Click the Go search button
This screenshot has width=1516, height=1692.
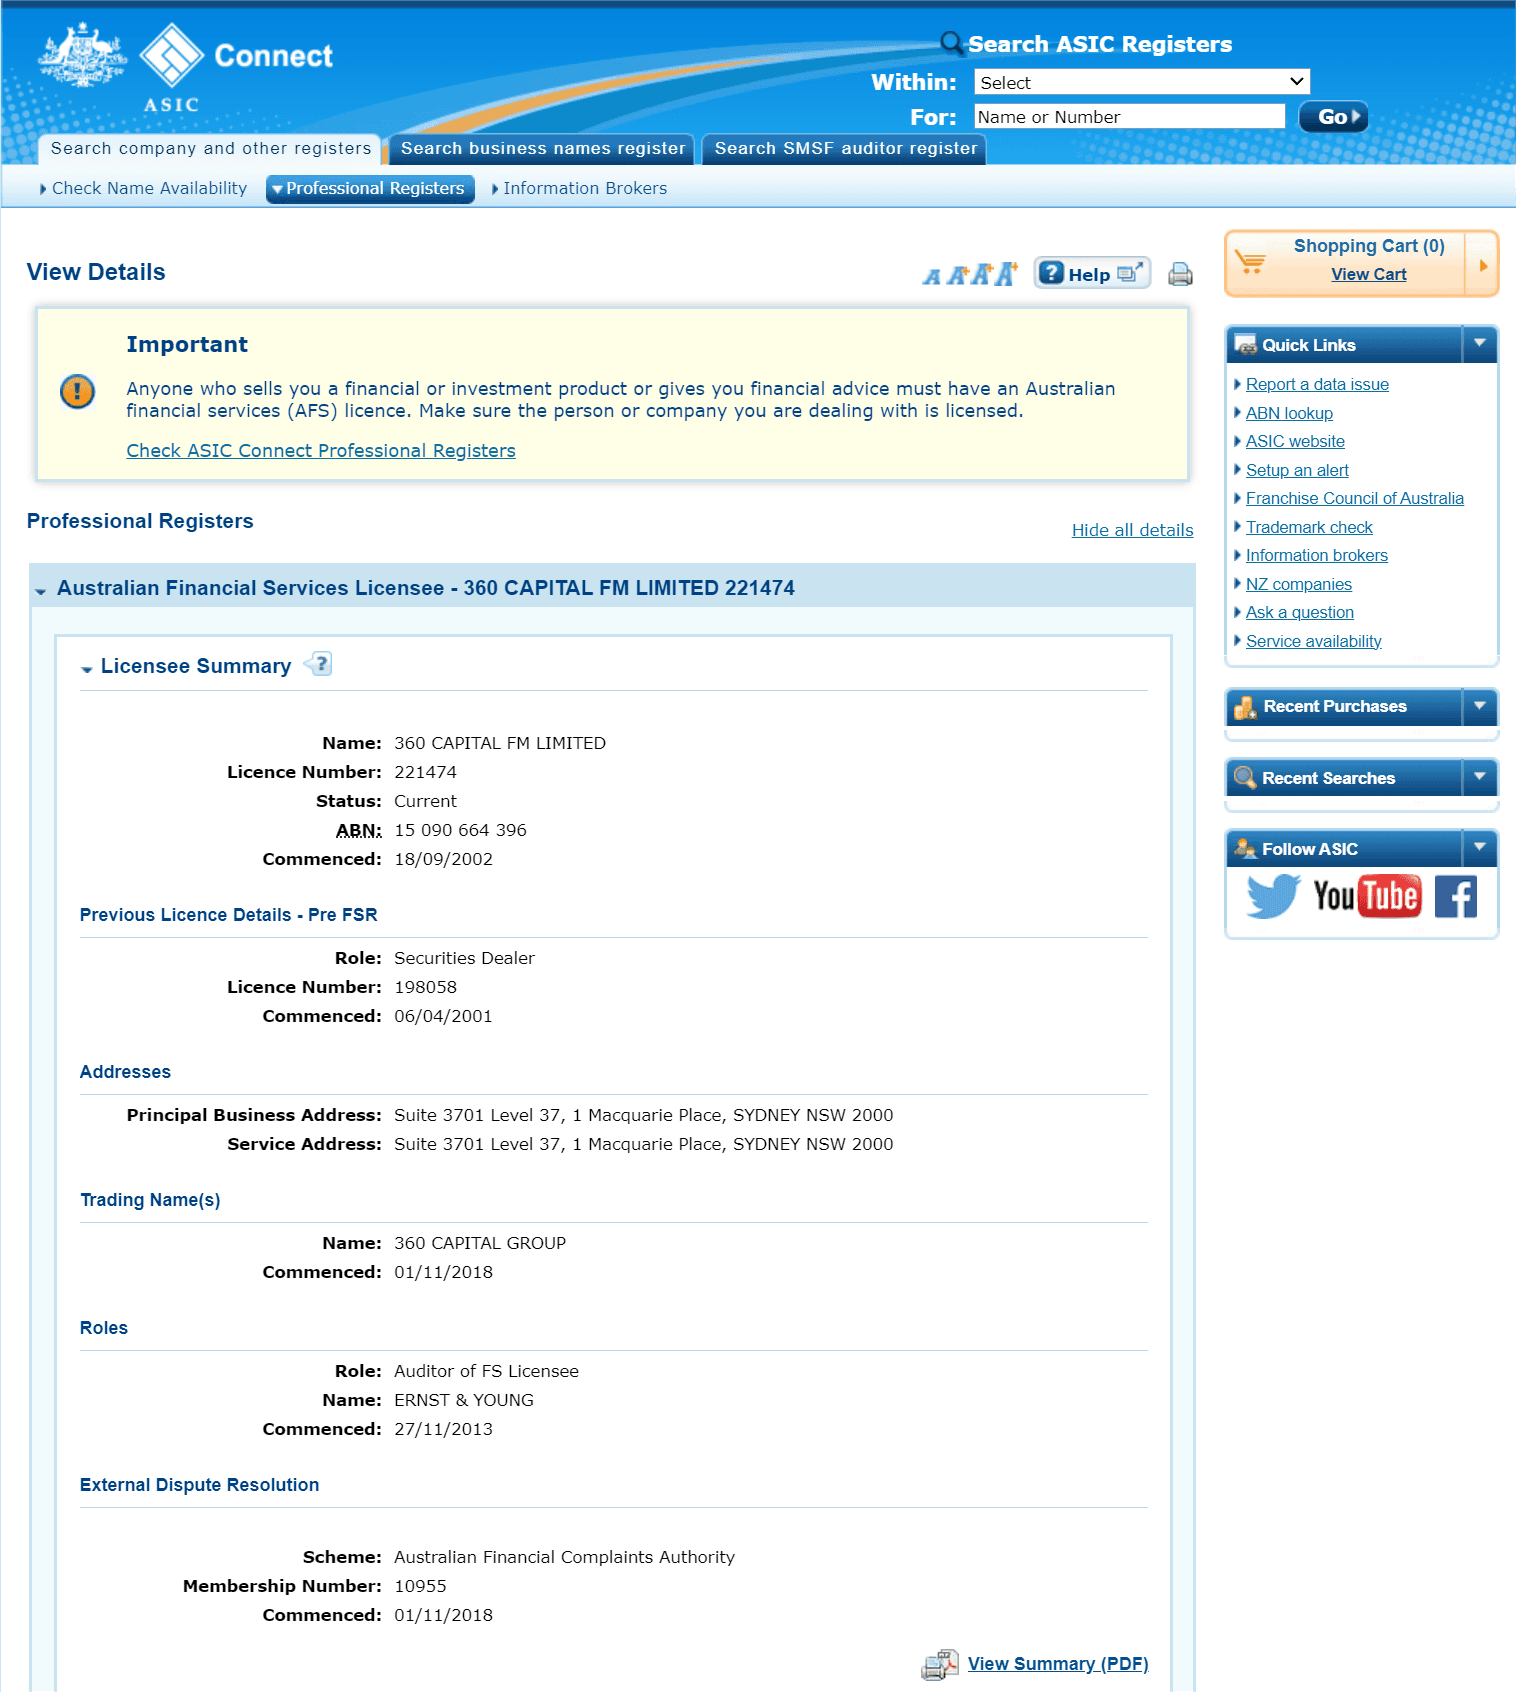[1333, 117]
